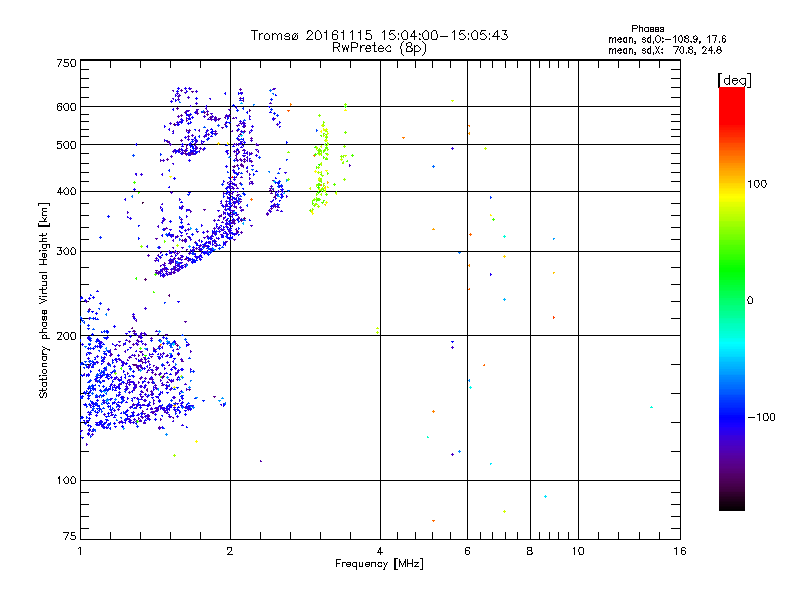Screen dimensions: 800x600
Task: Click the 'Phases' header text
Action: 647,29
